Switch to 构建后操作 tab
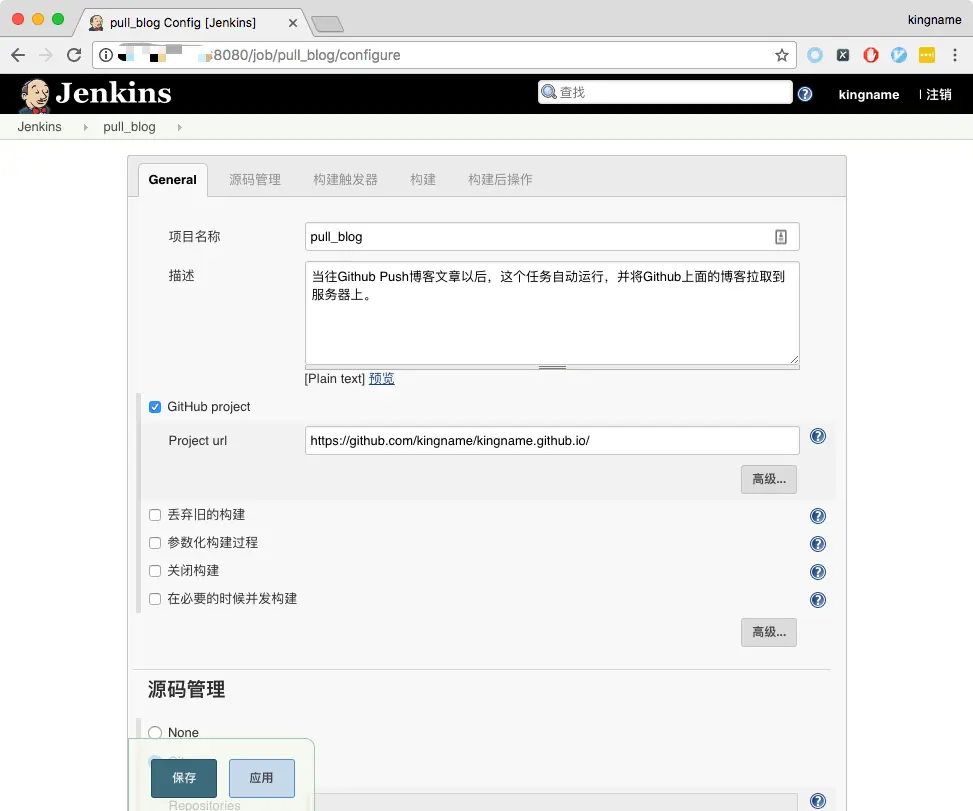Screen dimensions: 973x811 pyautogui.click(x=500, y=180)
